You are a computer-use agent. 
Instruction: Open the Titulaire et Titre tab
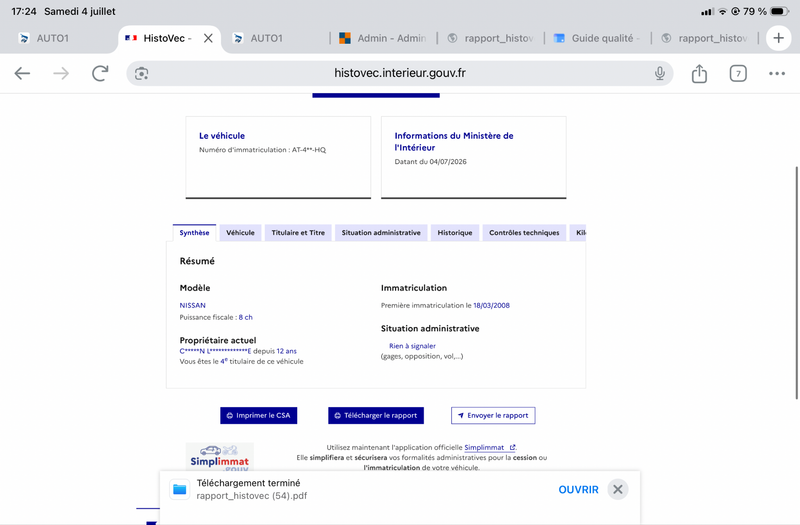(x=298, y=233)
